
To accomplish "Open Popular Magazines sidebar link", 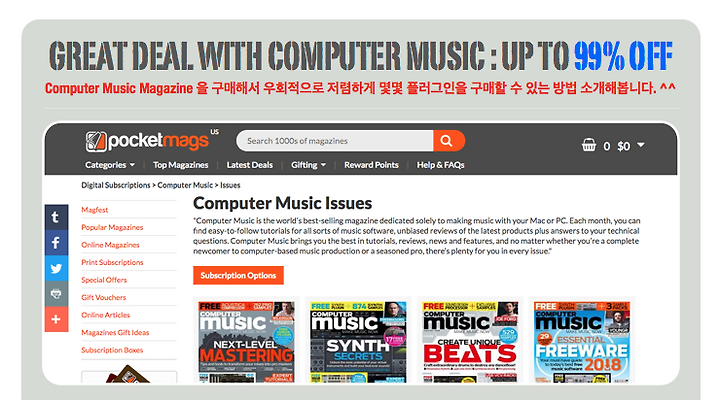I will 112,227.
